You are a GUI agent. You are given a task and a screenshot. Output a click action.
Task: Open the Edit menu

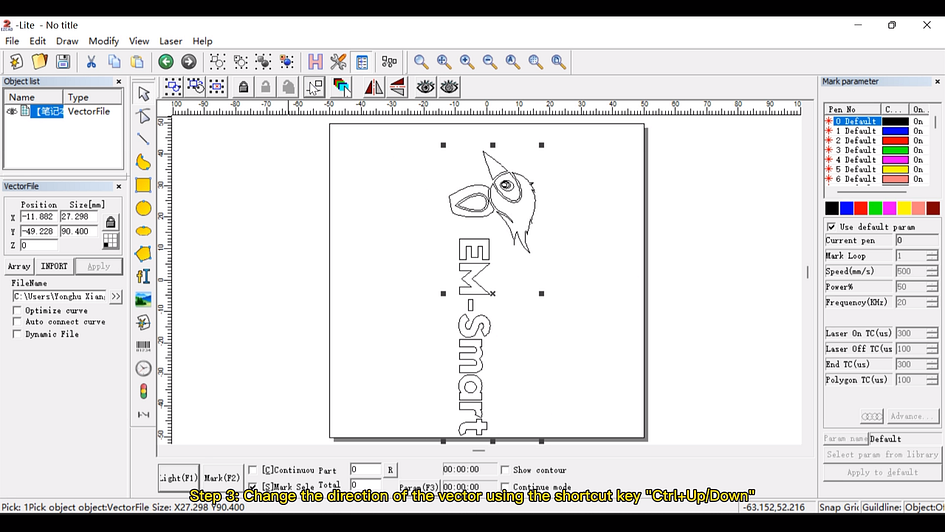(x=37, y=41)
